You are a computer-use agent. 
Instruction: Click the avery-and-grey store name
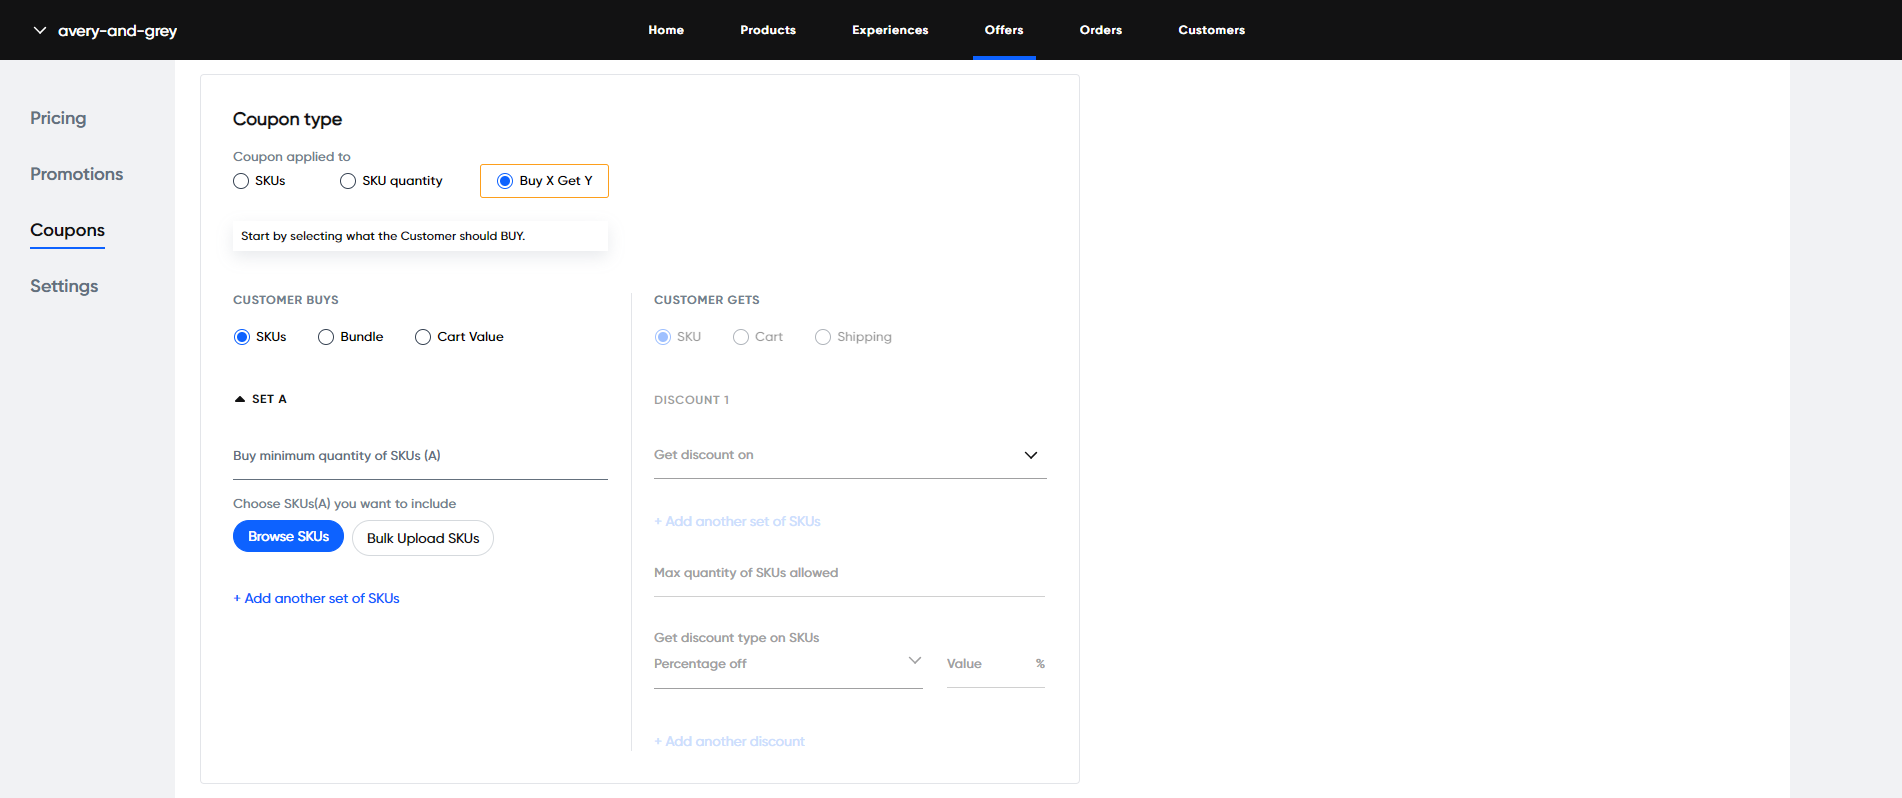[117, 30]
